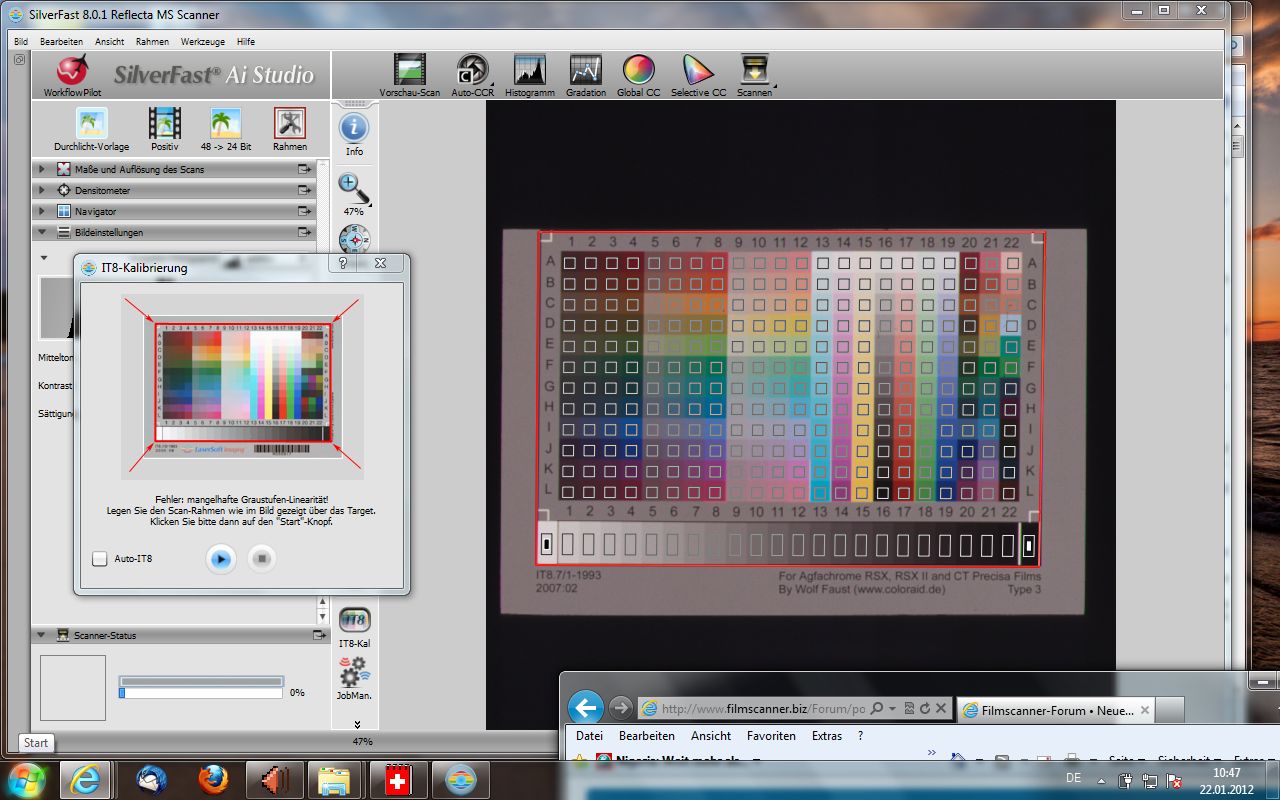This screenshot has height=800, width=1280.
Task: Open the Rahmen frame settings icon
Action: click(290, 124)
